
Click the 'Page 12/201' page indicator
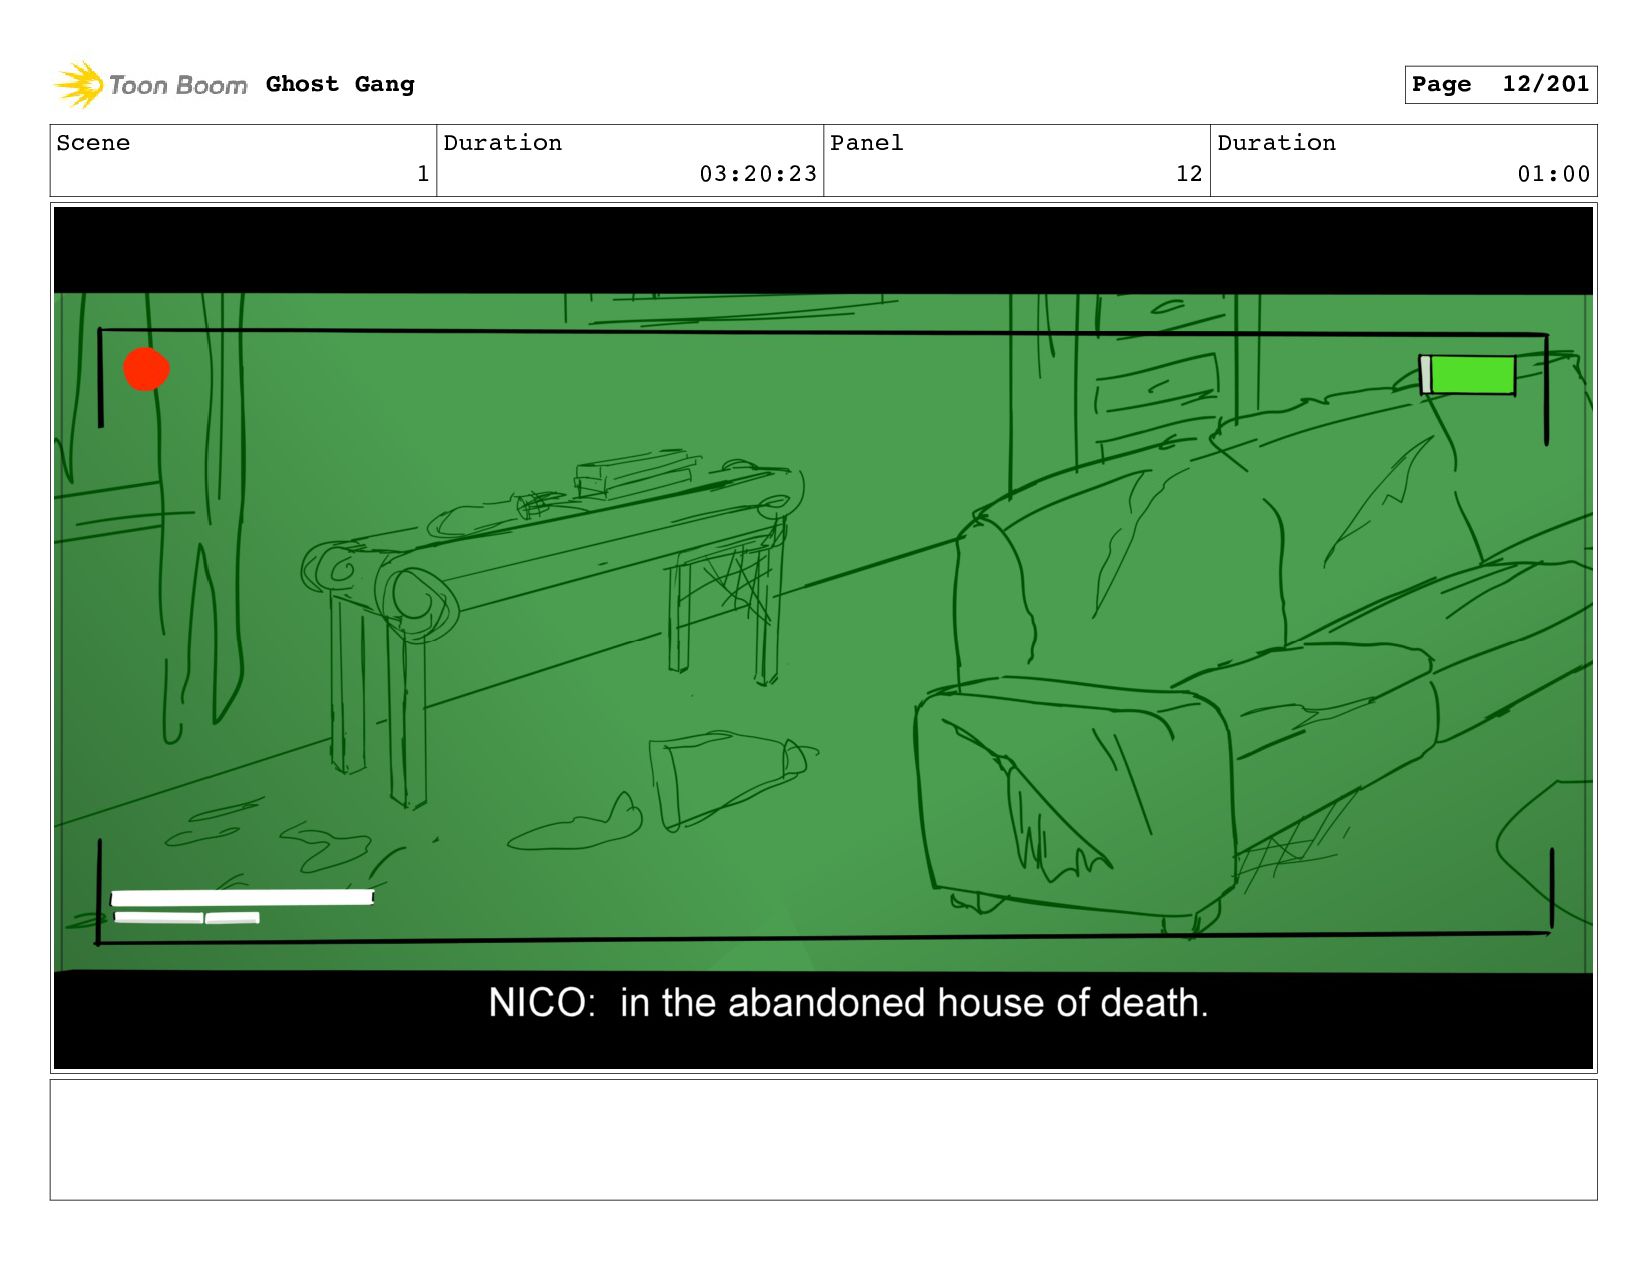[x=1500, y=84]
